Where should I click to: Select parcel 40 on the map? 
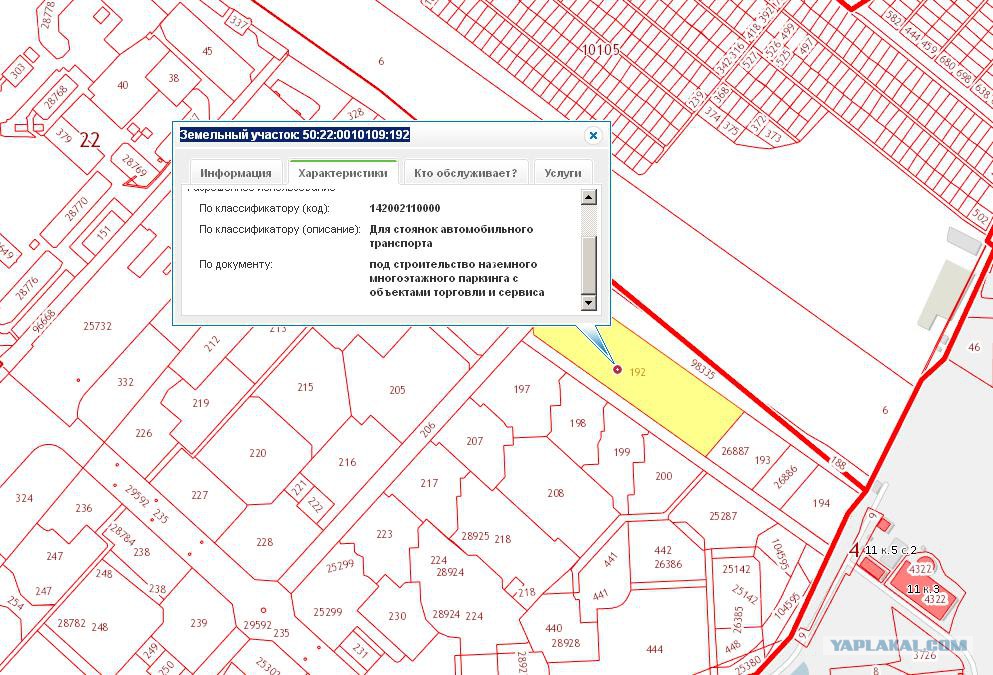123,85
